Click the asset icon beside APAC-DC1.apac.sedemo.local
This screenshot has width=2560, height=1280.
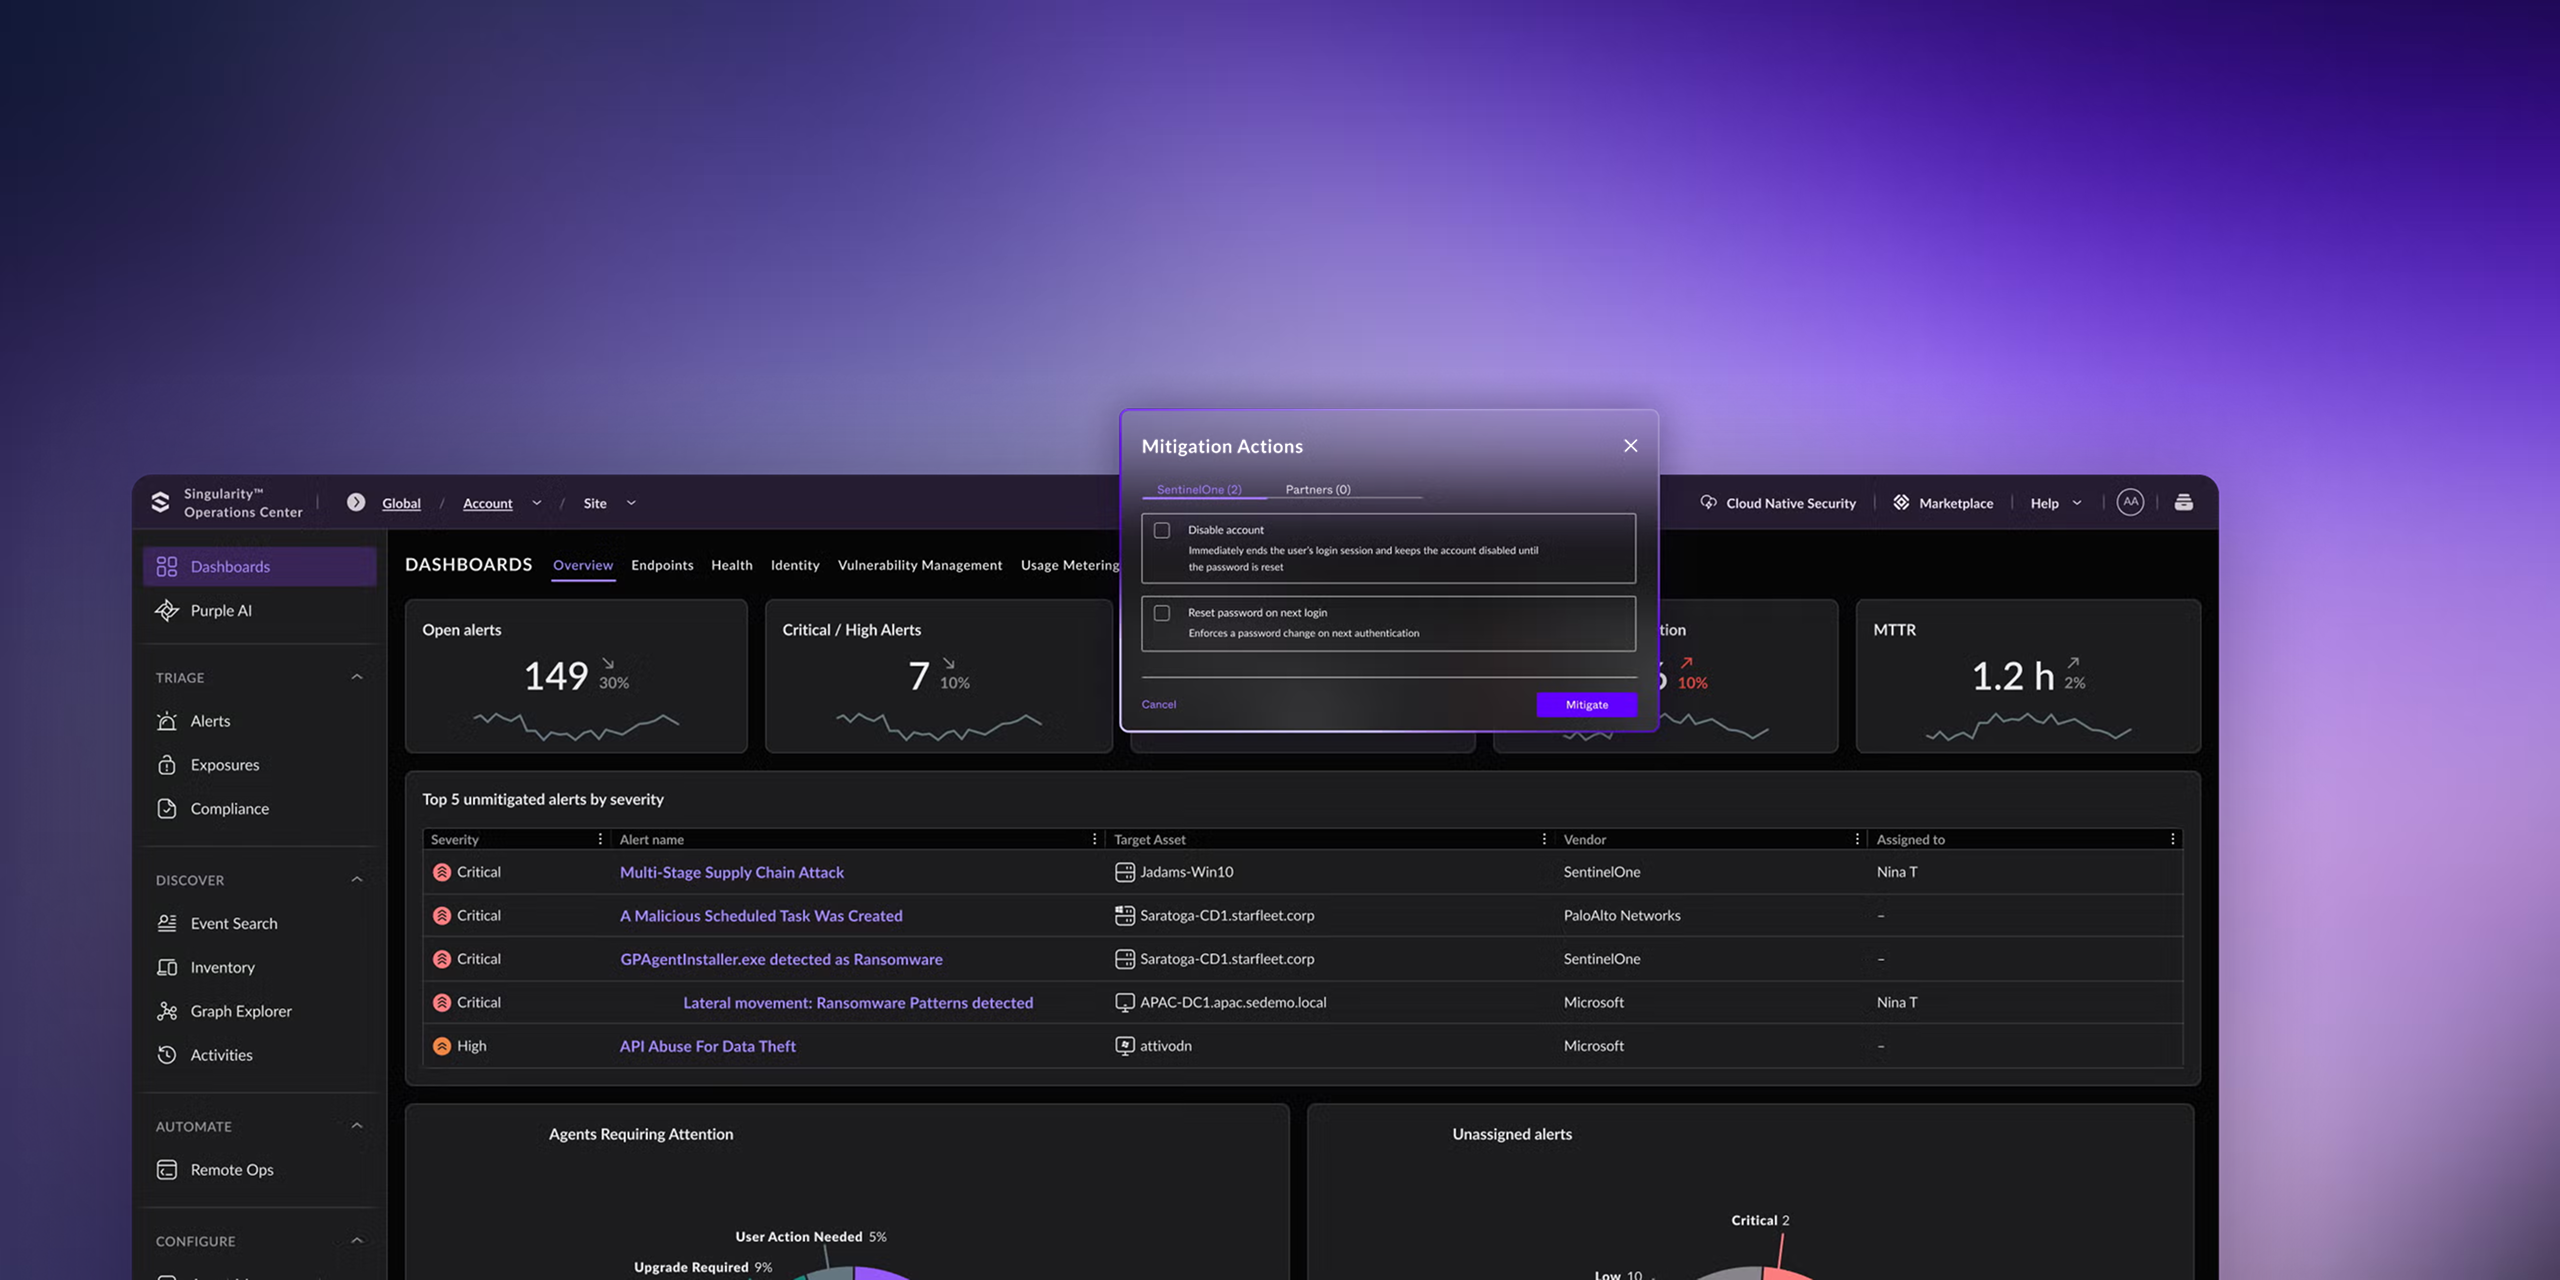pos(1124,1002)
